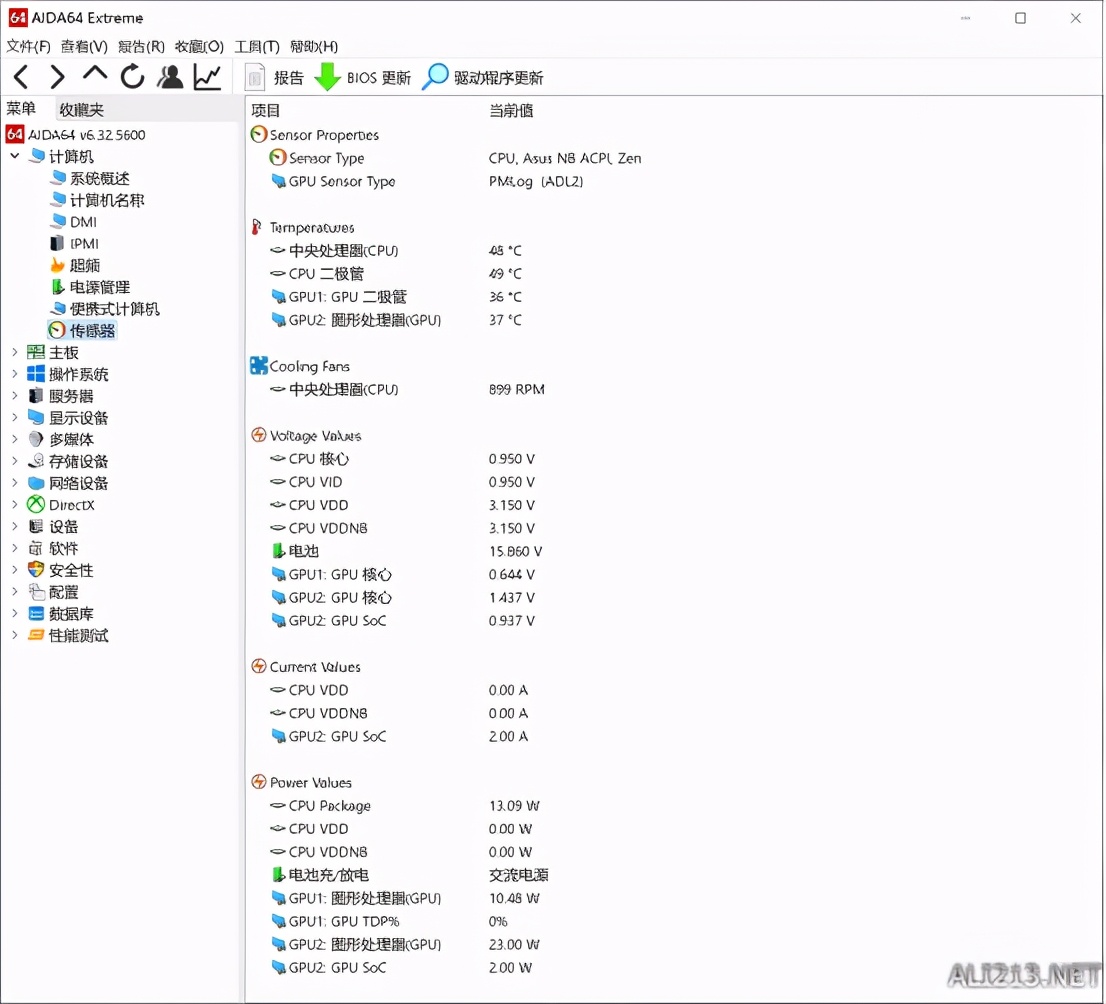
Task: Click the DirectX Xbox logo icon
Action: tap(35, 504)
